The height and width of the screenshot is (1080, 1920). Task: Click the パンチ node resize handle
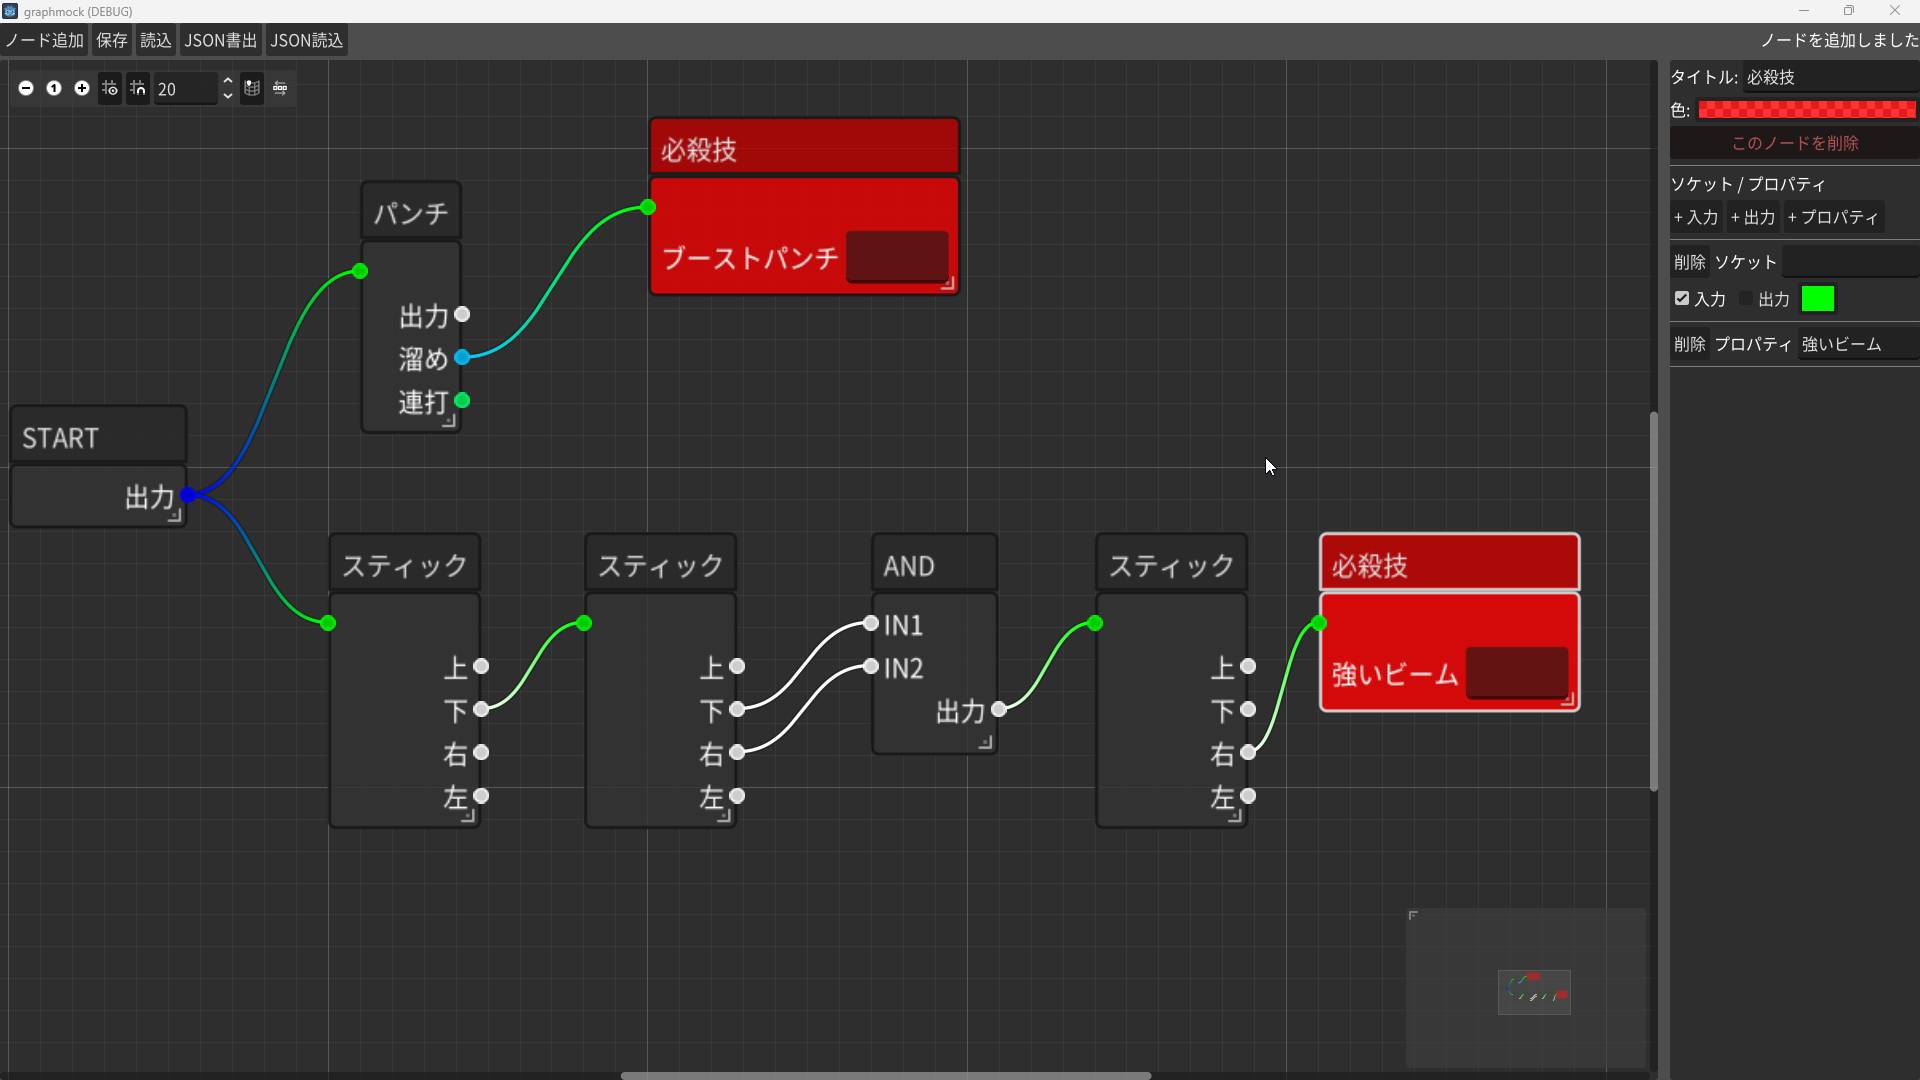(x=449, y=421)
